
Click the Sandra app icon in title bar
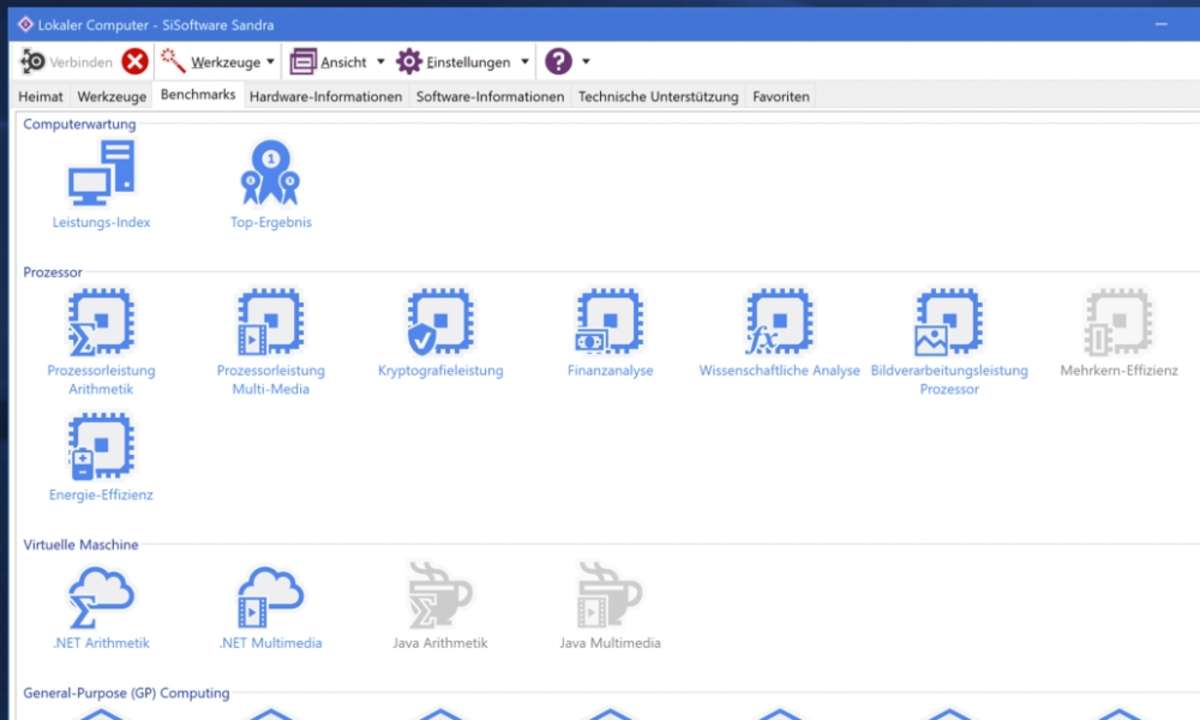(26, 24)
